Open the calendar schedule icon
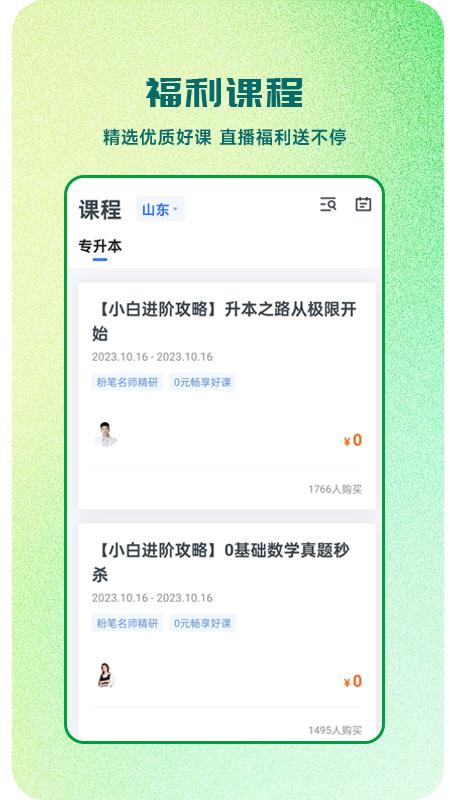The height and width of the screenshot is (800, 450). pyautogui.click(x=363, y=204)
